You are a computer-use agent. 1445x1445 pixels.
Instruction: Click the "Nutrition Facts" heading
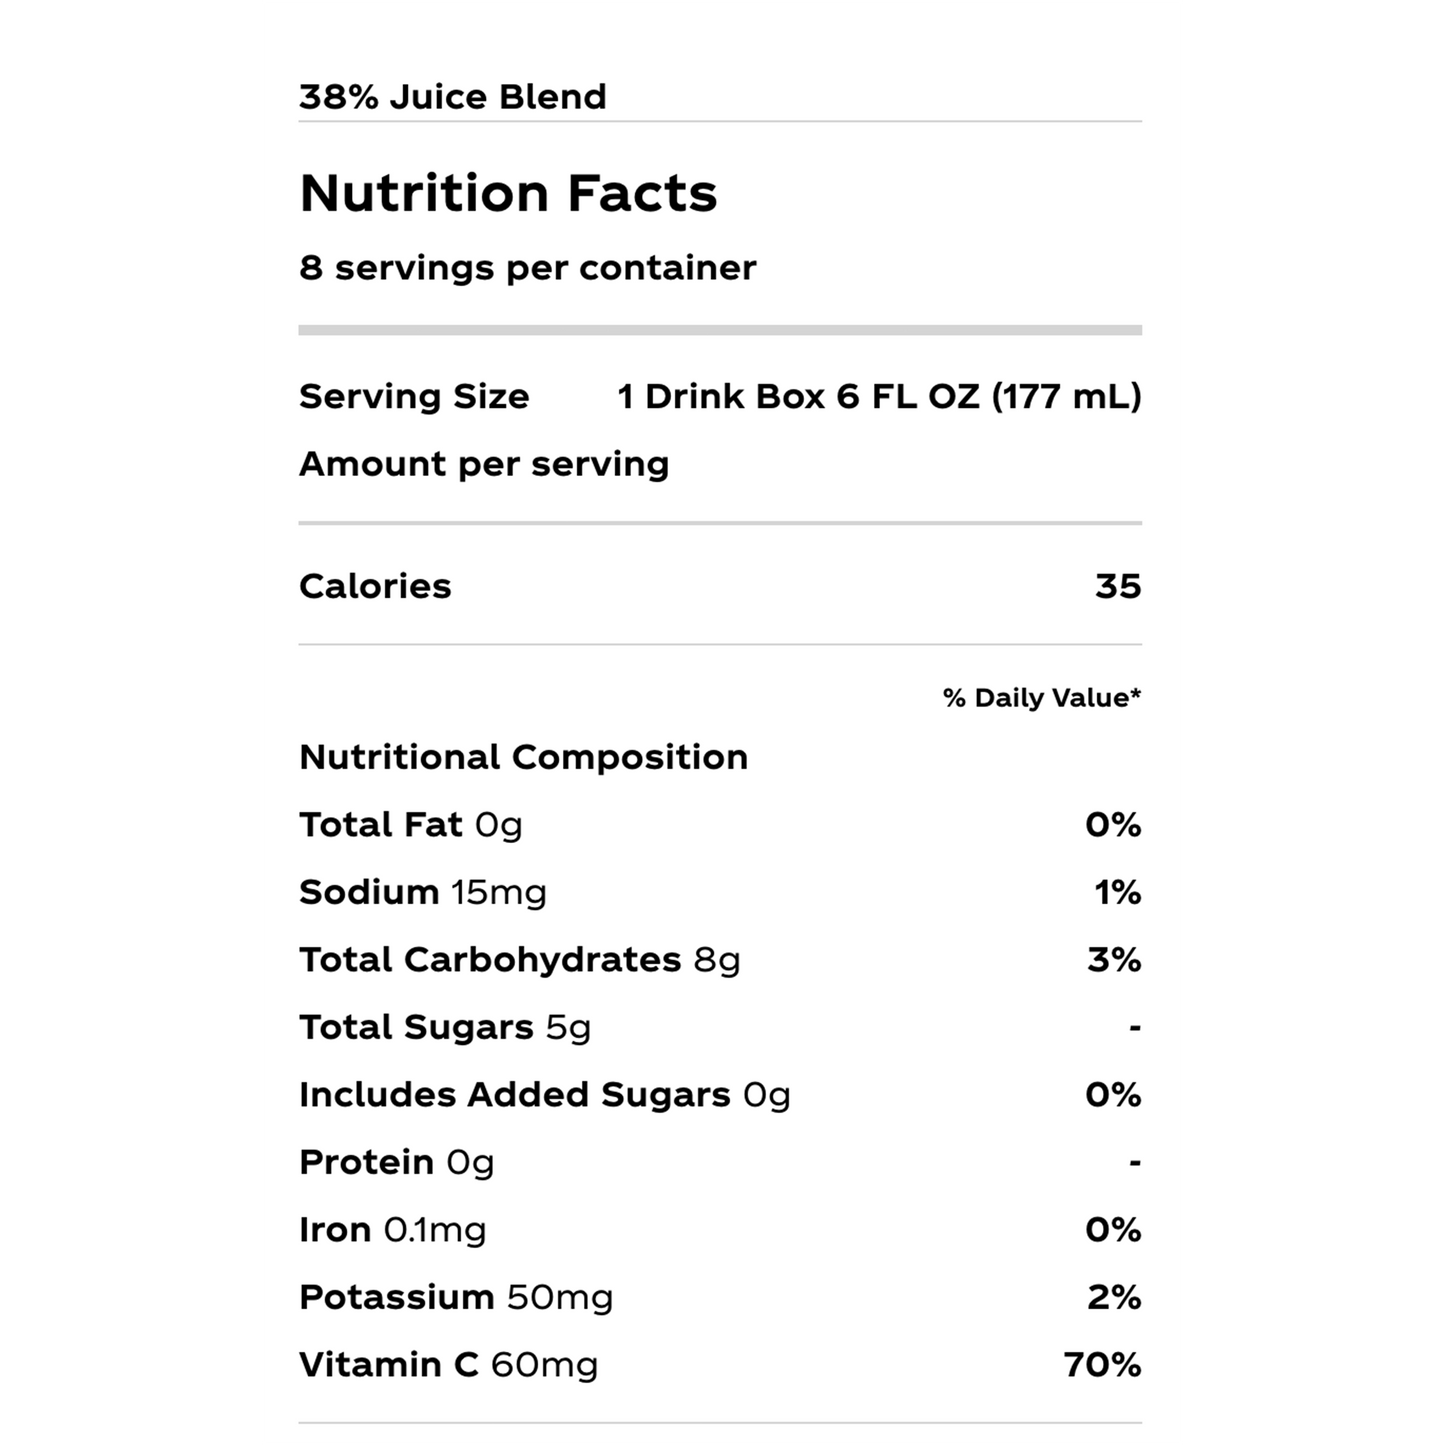tap(508, 193)
